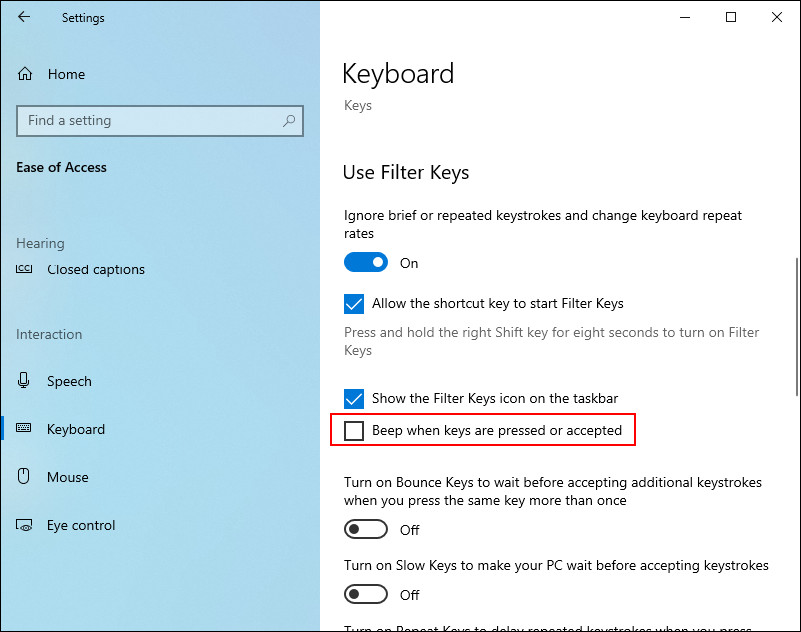Click the Speech microphone icon
The image size is (801, 632).
pyautogui.click(x=25, y=381)
